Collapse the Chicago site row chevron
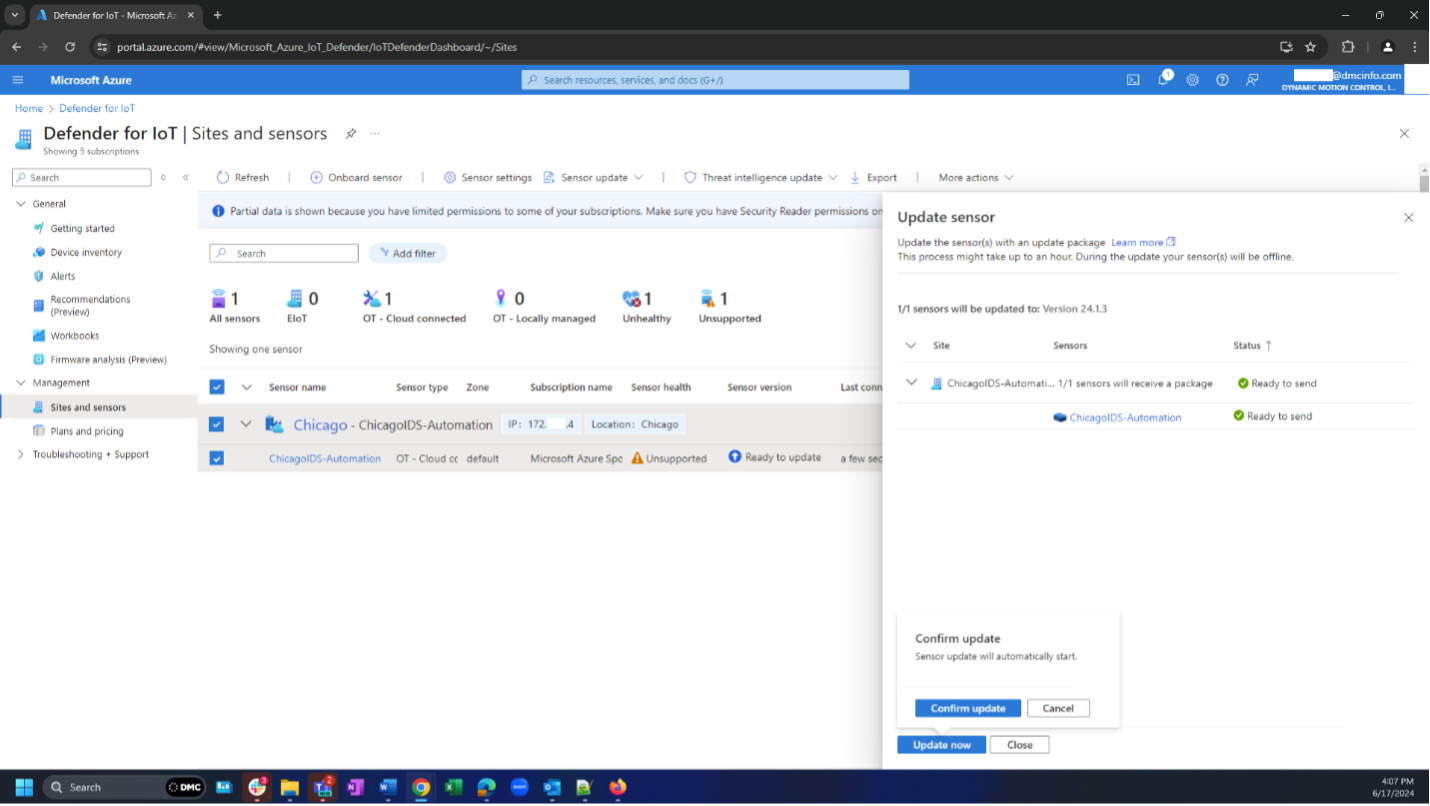Screen dimensions: 1430x806 246,424
